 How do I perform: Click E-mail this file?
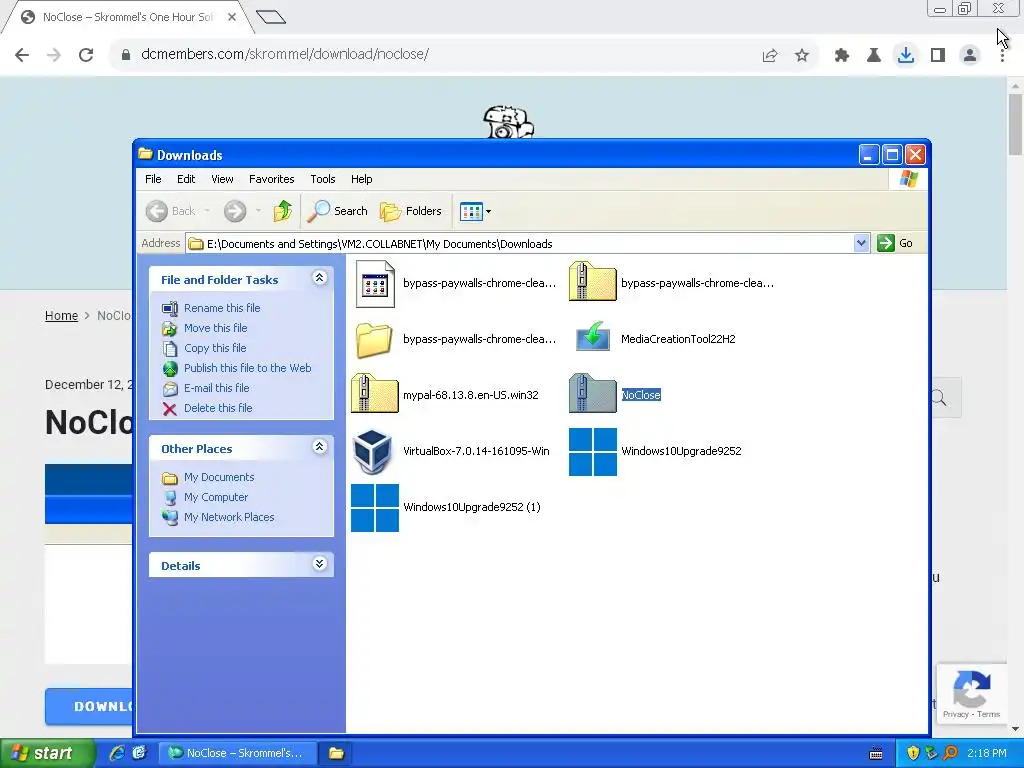216,388
